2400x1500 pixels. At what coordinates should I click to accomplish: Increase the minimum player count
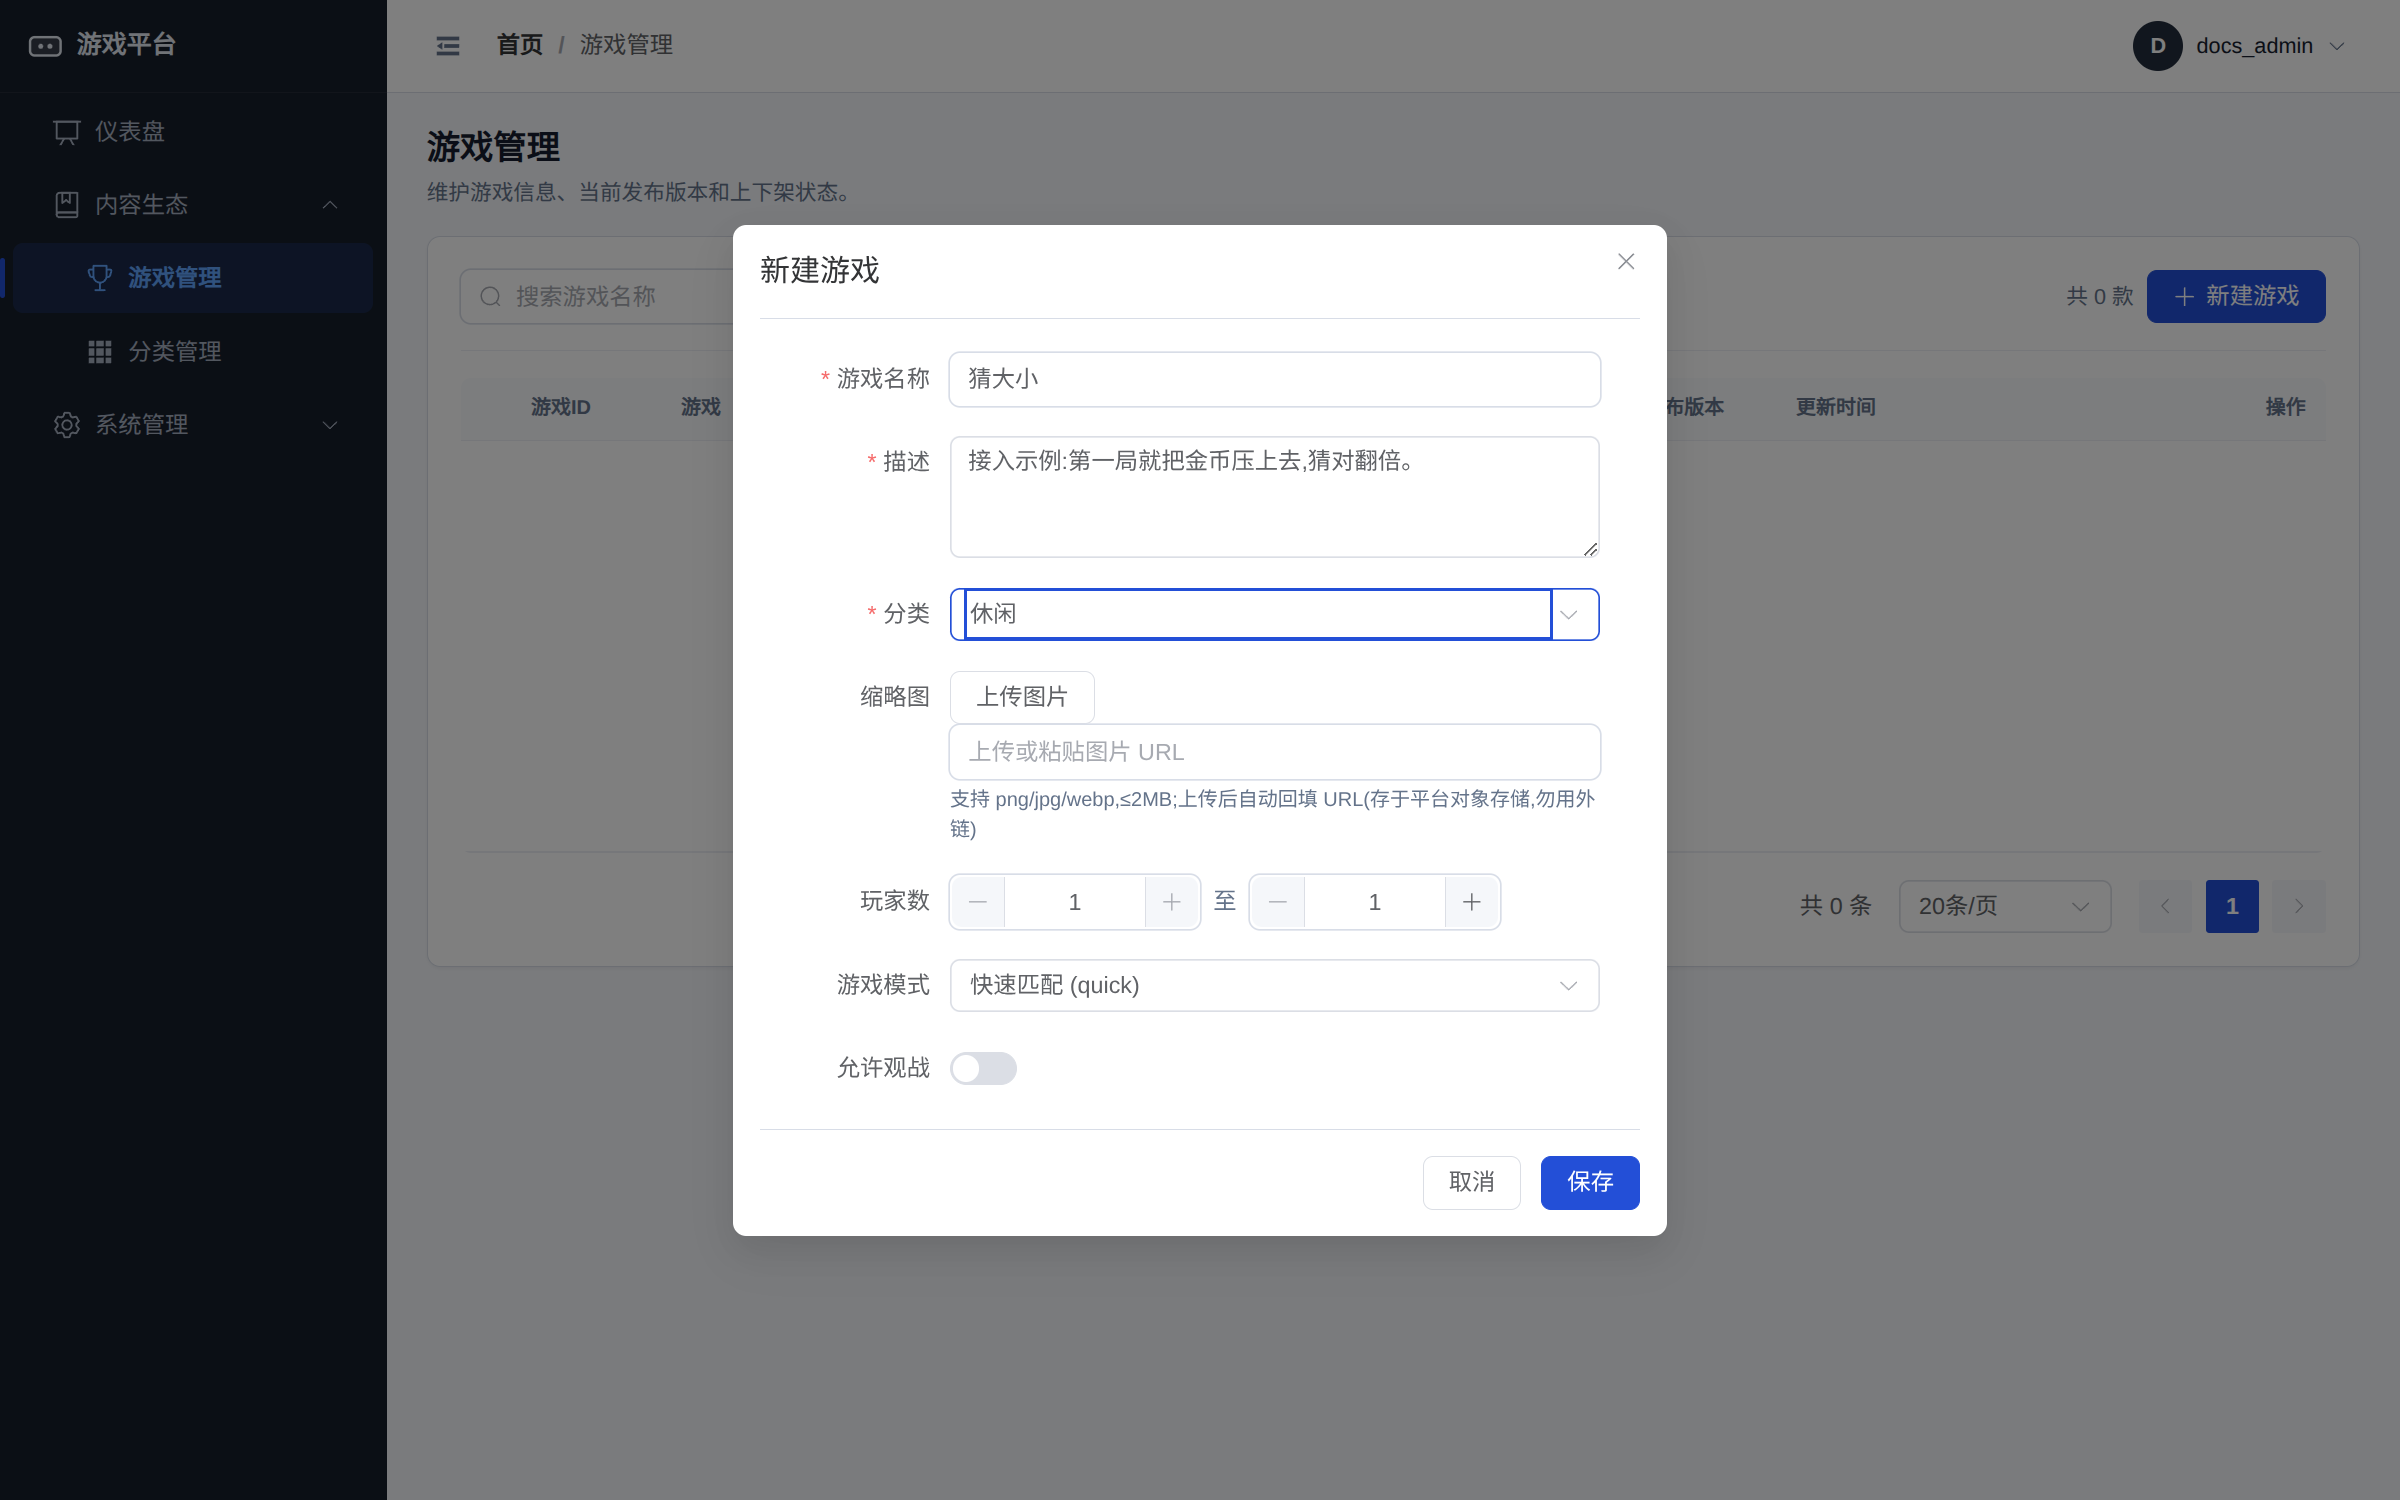pos(1172,902)
